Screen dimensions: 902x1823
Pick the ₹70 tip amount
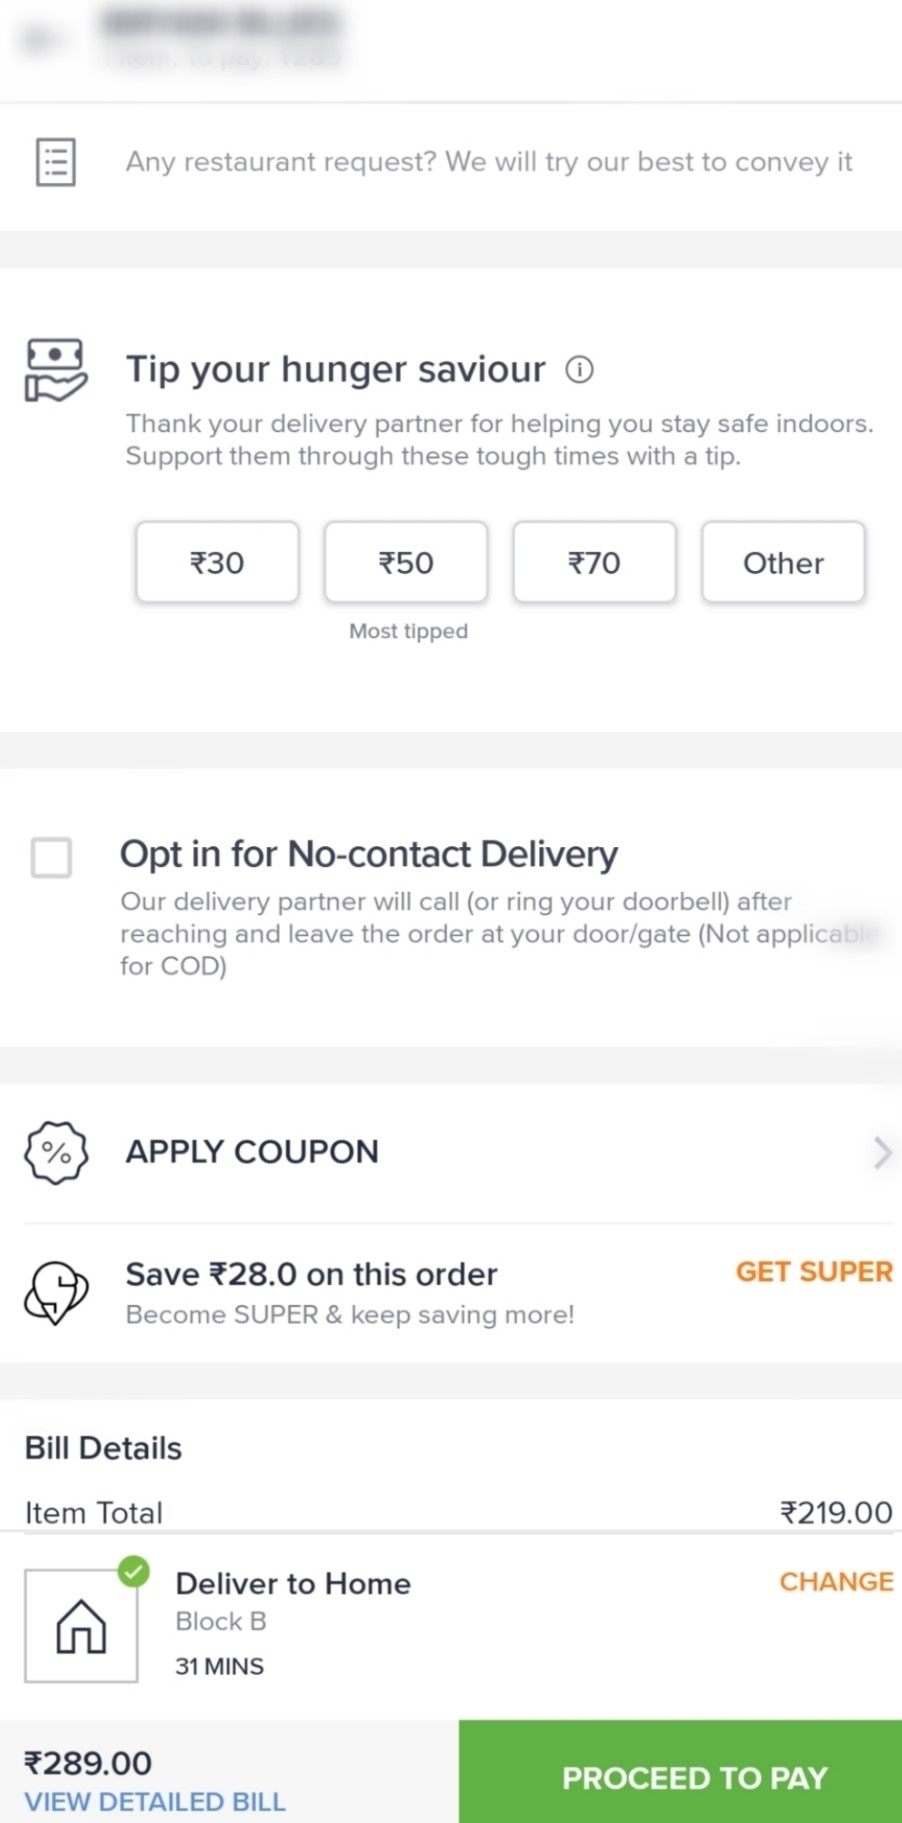(594, 563)
